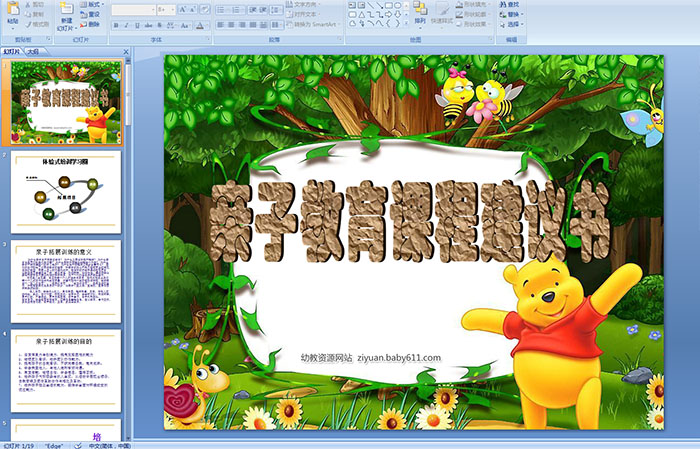Image resolution: width=700 pixels, height=449 pixels.
Task: Select the Triangle shape
Action: click(362, 15)
